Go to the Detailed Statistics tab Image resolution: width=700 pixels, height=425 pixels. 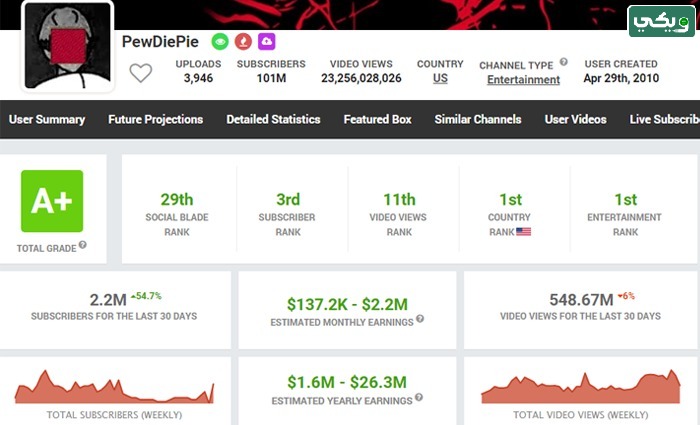tap(273, 119)
